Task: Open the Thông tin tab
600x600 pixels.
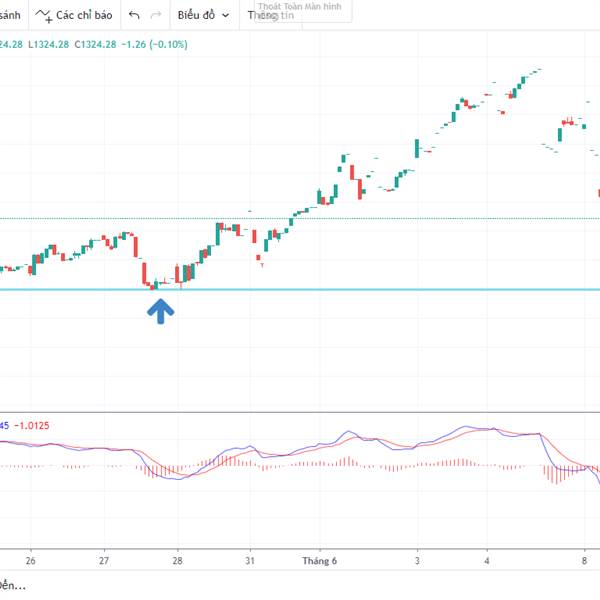Action: tap(271, 15)
